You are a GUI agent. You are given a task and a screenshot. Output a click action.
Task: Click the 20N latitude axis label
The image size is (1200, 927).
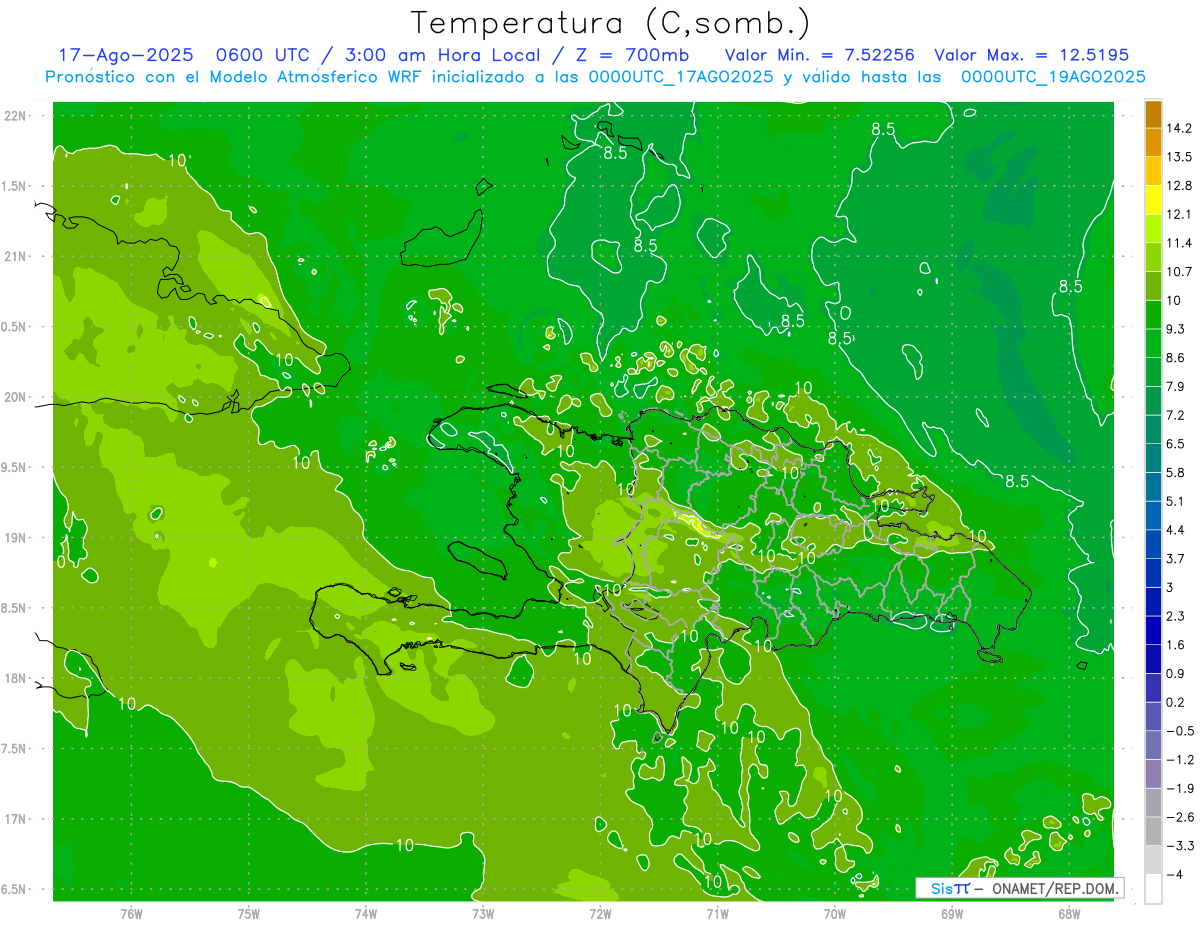[15, 397]
